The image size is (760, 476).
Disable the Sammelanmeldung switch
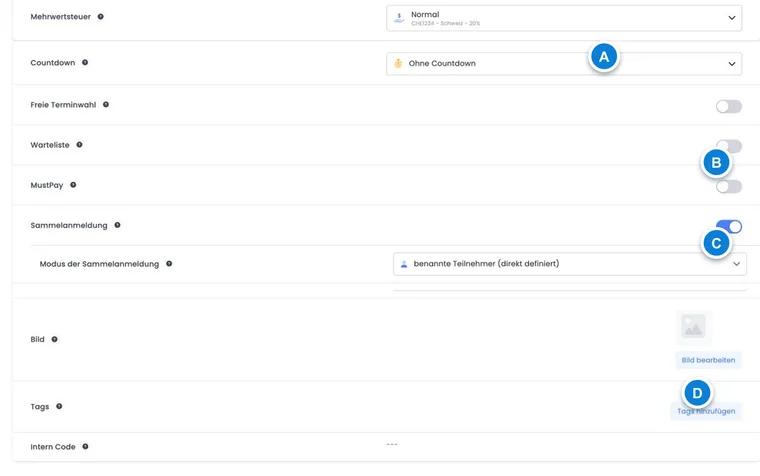(x=728, y=226)
